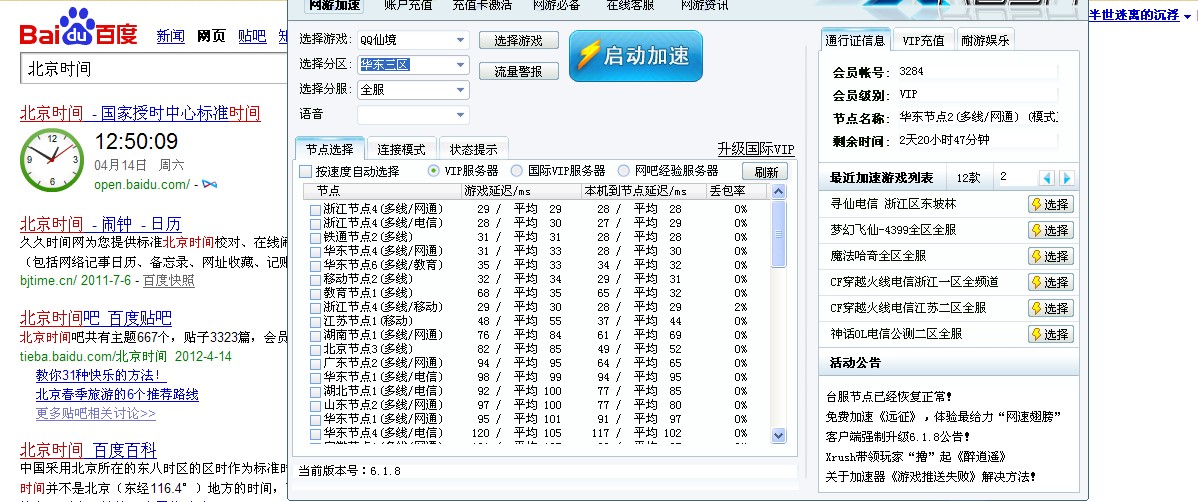The width and height of the screenshot is (1198, 502).
Task: Switch to the 连接模式 tab
Action: 401,150
